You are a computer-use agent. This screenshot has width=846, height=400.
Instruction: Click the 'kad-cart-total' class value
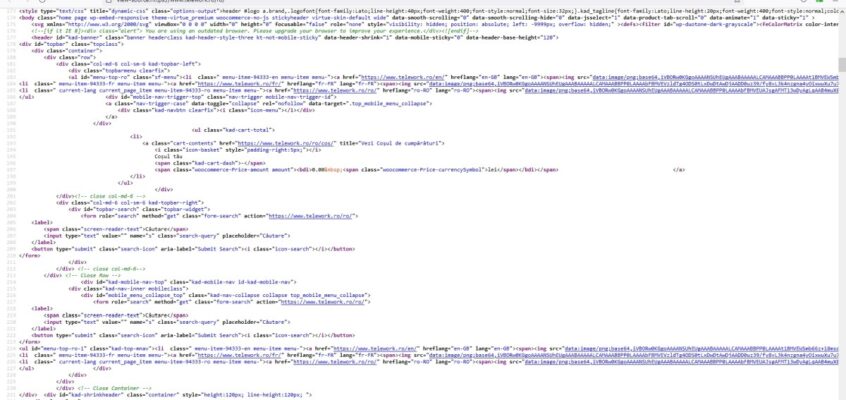[x=248, y=130]
